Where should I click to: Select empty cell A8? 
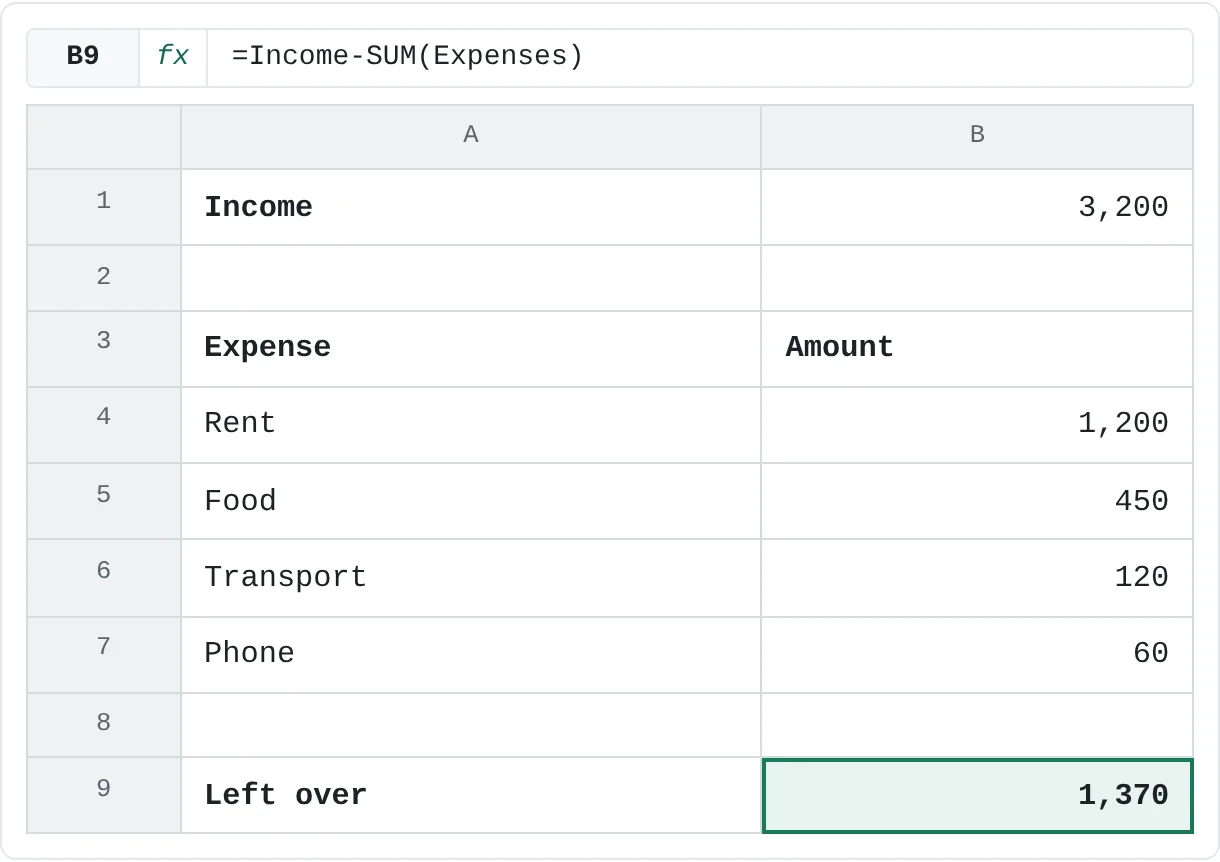click(471, 725)
